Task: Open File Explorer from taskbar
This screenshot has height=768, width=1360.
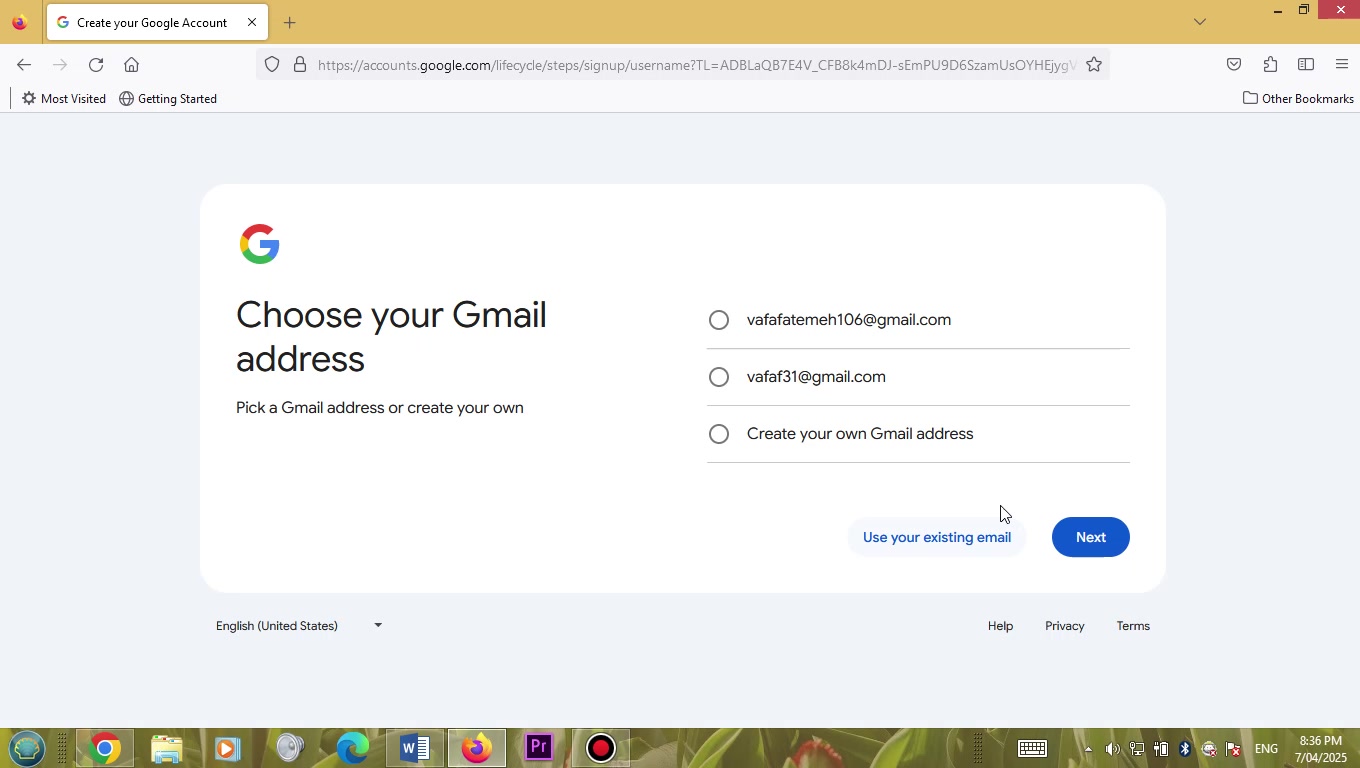Action: point(166,748)
